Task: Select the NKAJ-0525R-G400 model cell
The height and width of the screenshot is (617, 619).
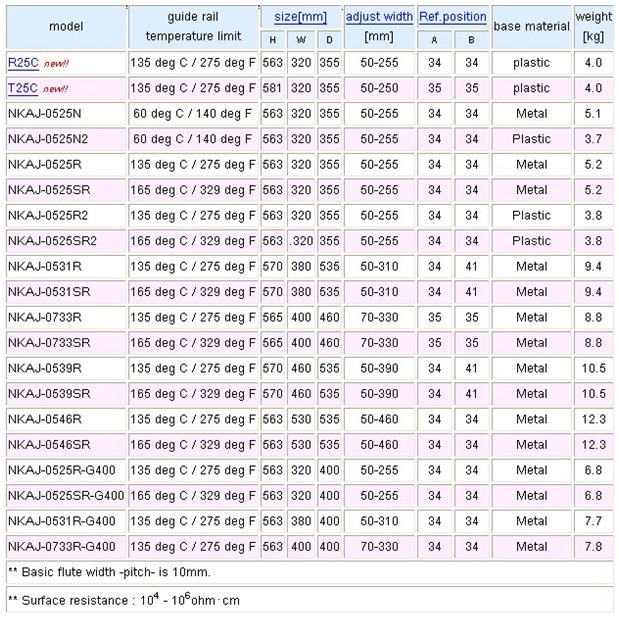Action: 66,470
